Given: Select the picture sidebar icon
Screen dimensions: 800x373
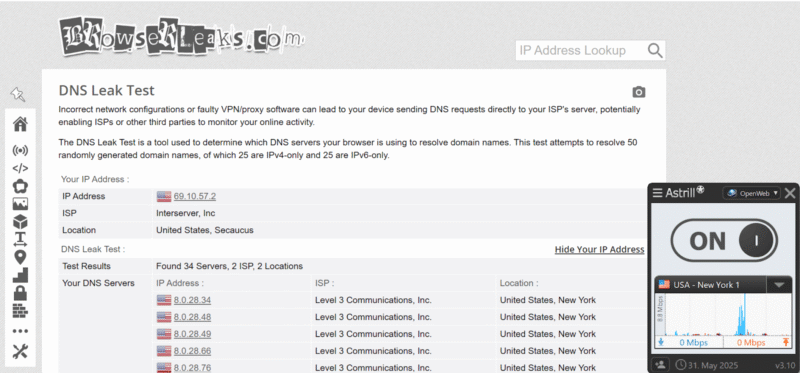Looking at the screenshot, I should [x=20, y=204].
